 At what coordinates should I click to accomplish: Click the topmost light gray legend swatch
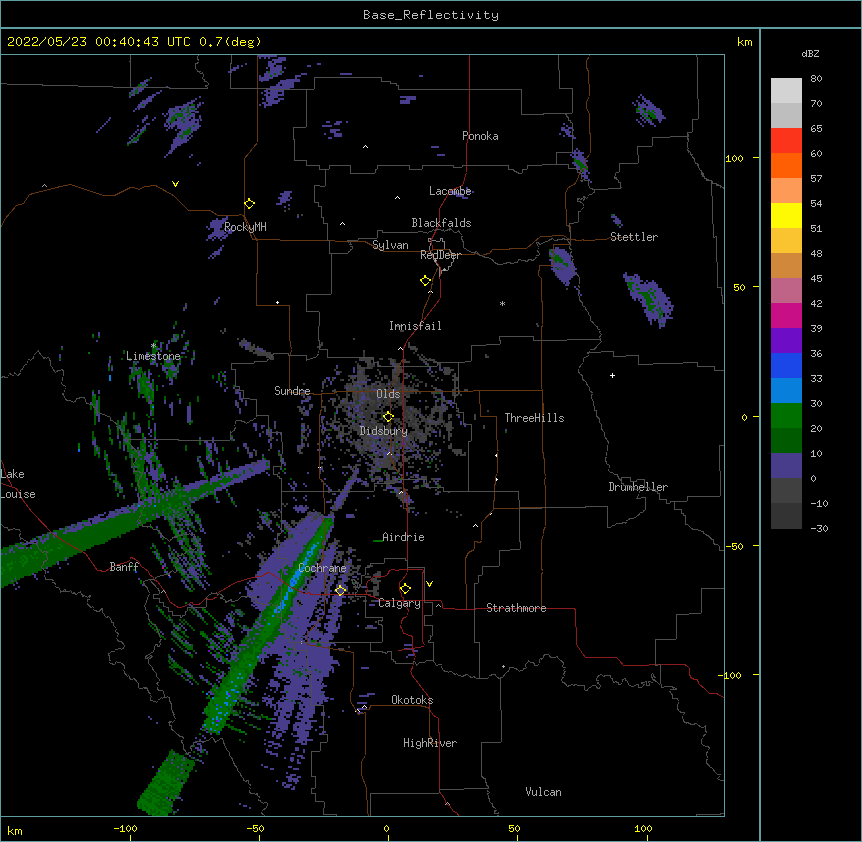(786, 90)
